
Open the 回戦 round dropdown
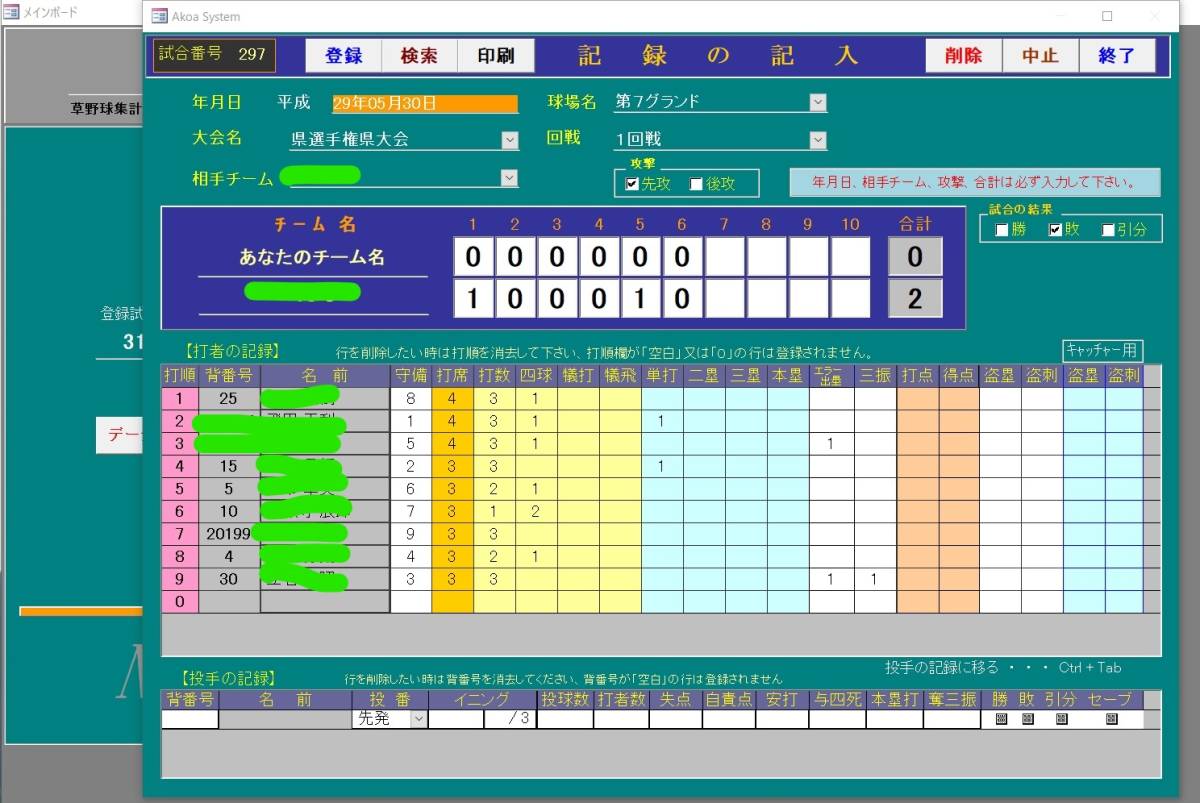818,140
